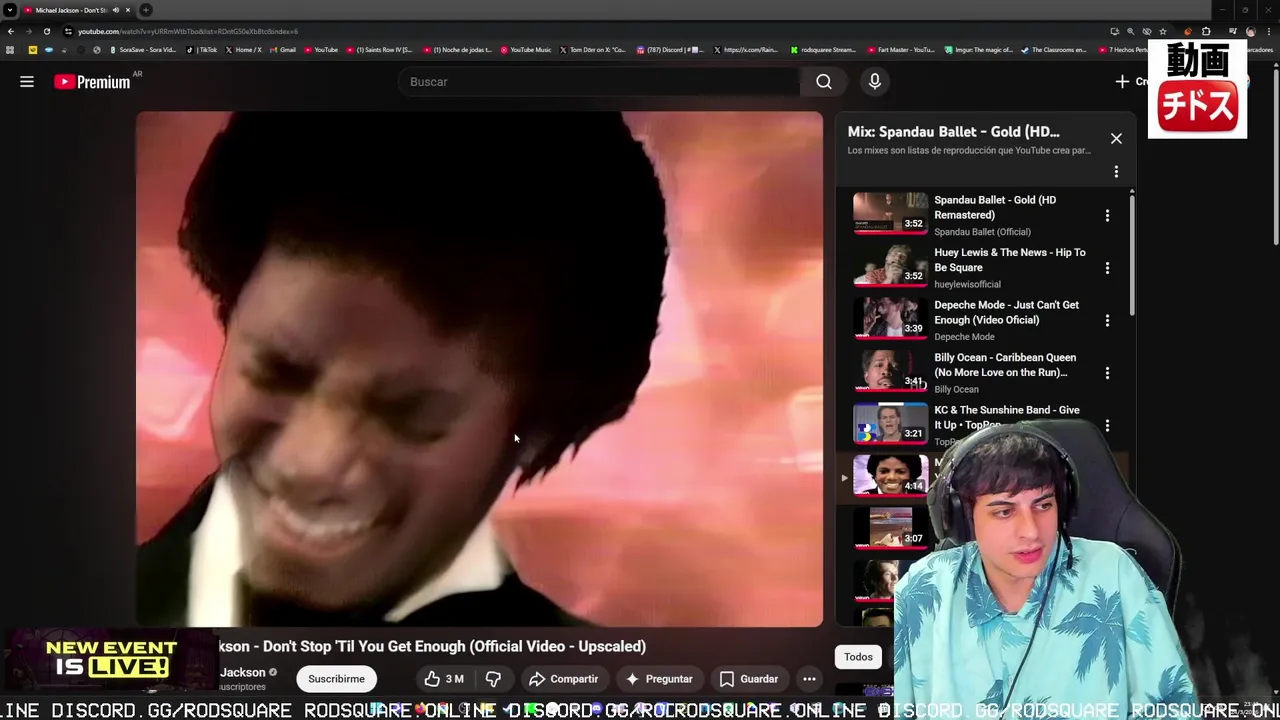
Task: Go back in browser history
Action: (11, 31)
